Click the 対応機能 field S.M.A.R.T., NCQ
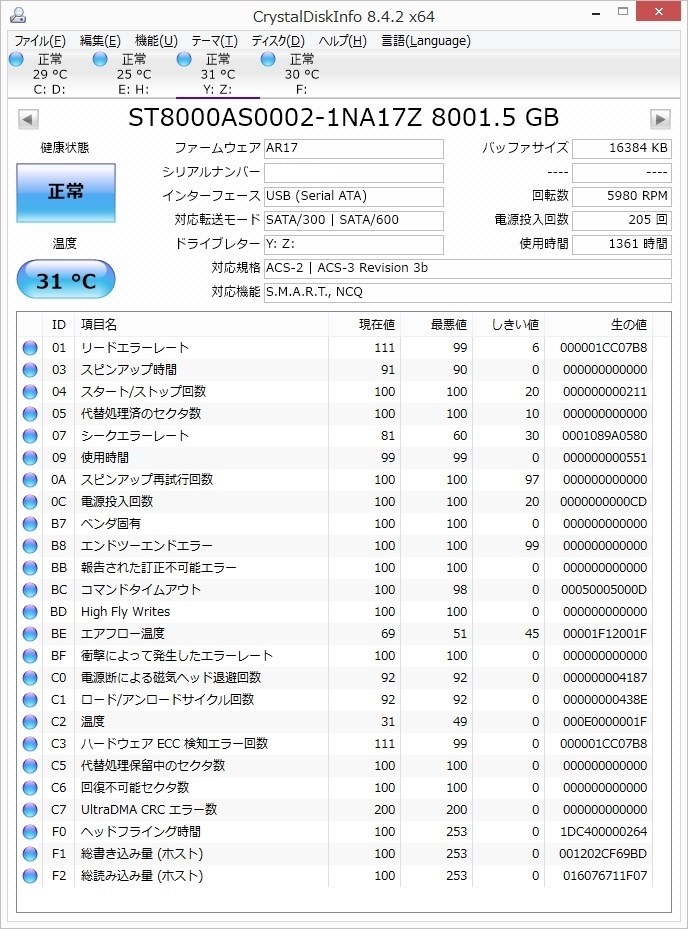 pyautogui.click(x=468, y=292)
